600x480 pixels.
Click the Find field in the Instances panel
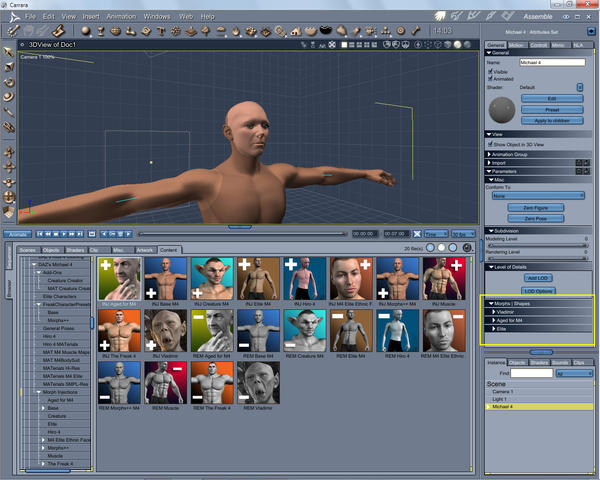pyautogui.click(x=532, y=372)
